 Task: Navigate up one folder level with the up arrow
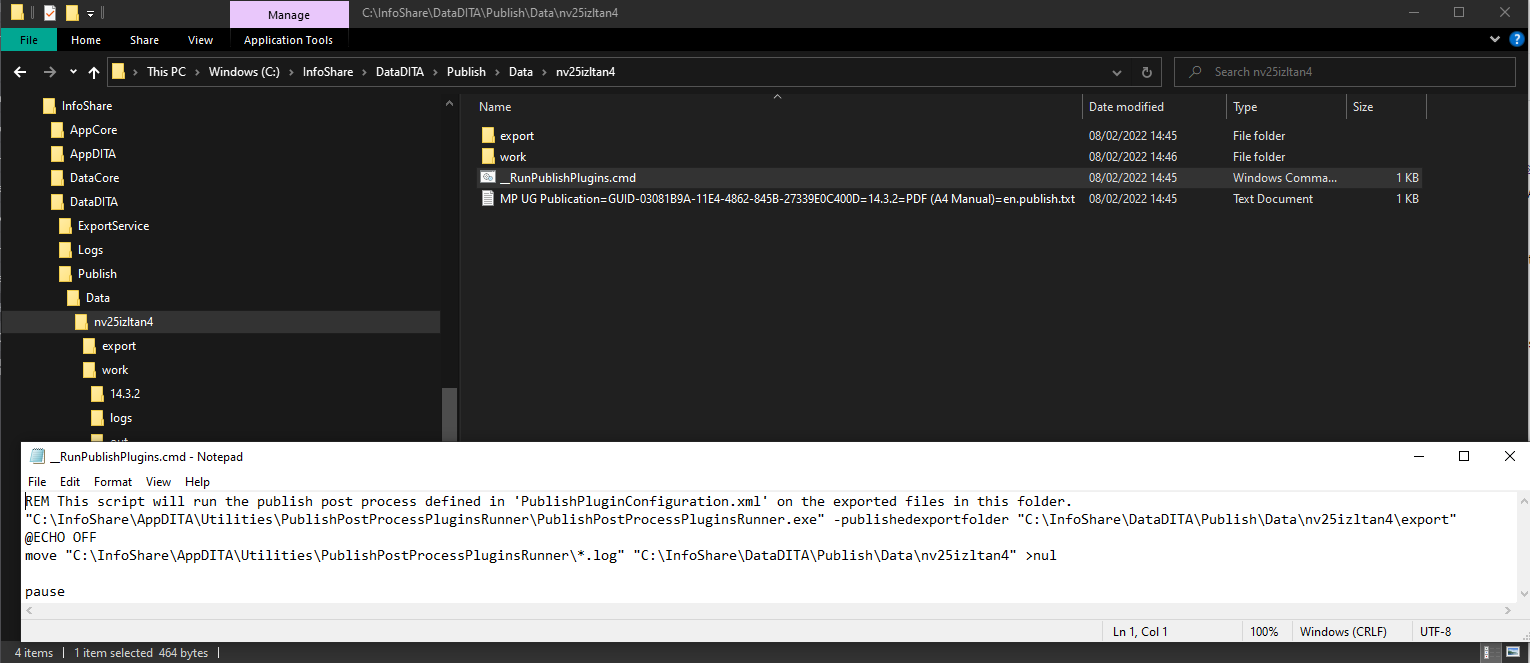(x=93, y=71)
